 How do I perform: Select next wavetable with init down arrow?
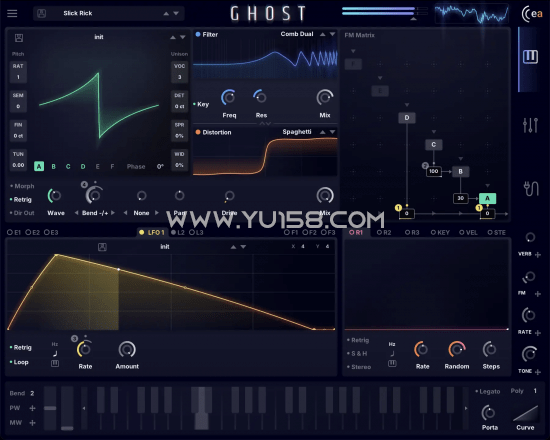(183, 37)
